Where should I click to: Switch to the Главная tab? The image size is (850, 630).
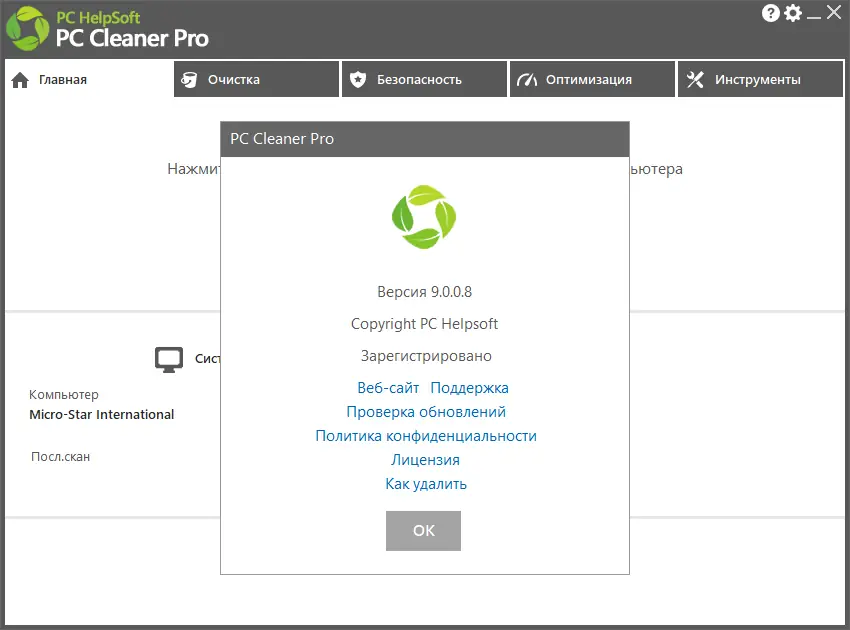89,80
